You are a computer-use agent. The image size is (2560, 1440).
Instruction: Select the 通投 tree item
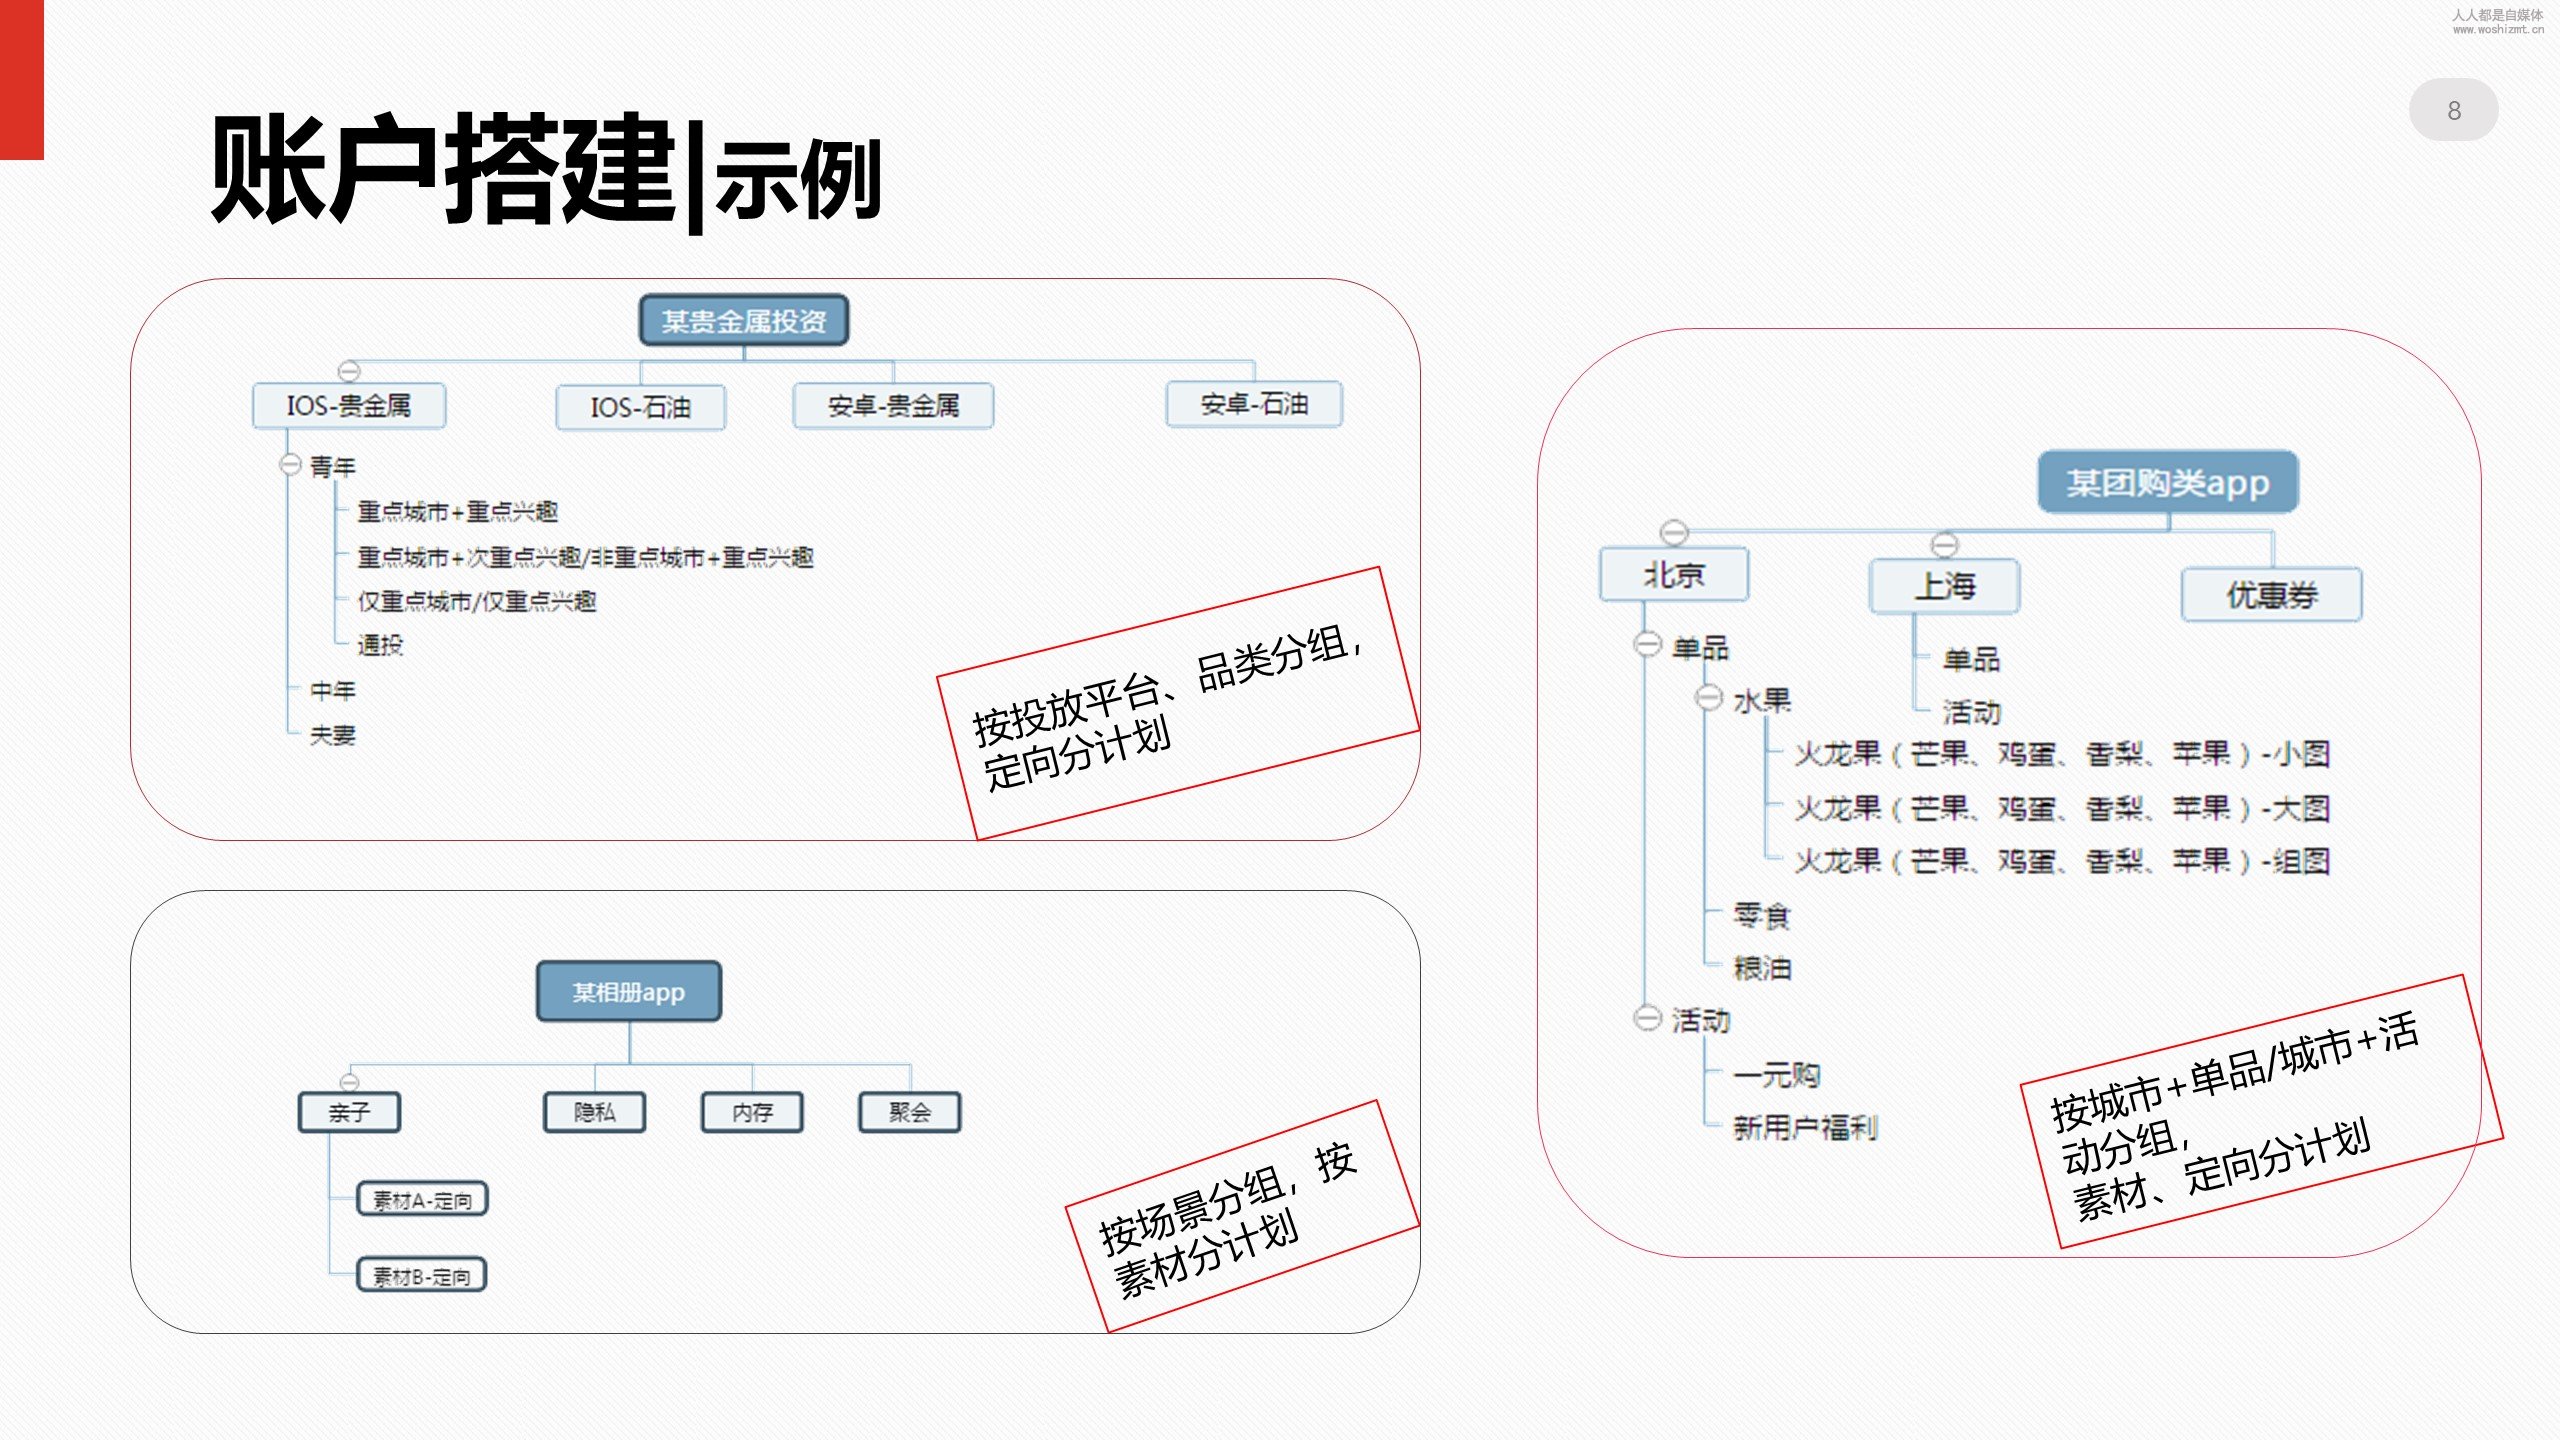380,645
